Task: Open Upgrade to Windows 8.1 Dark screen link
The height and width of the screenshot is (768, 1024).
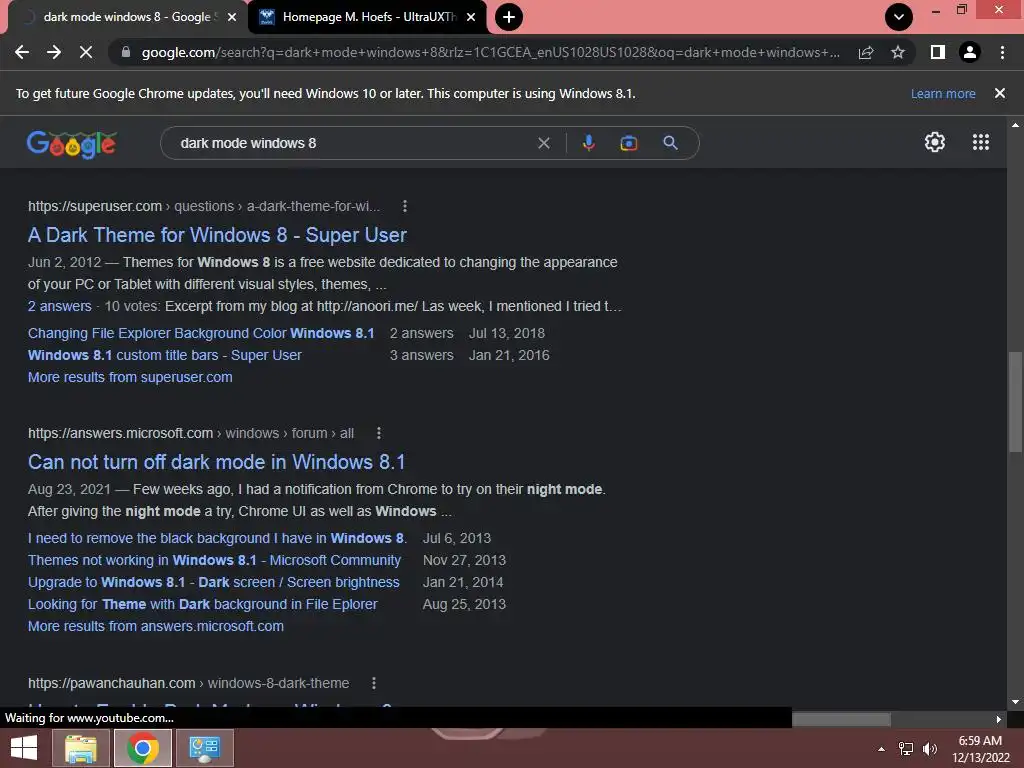Action: click(214, 583)
